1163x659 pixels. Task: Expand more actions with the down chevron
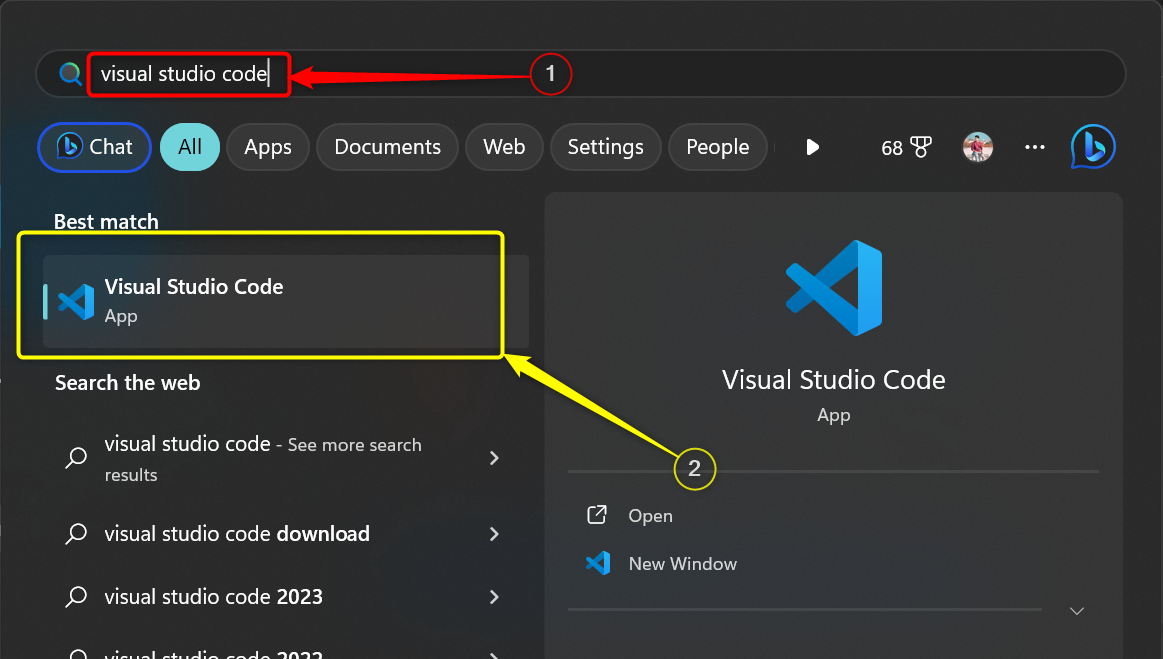1077,610
